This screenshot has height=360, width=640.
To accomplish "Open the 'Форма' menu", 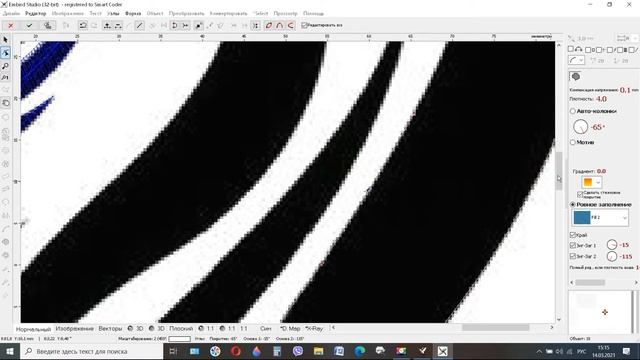I will [x=133, y=13].
